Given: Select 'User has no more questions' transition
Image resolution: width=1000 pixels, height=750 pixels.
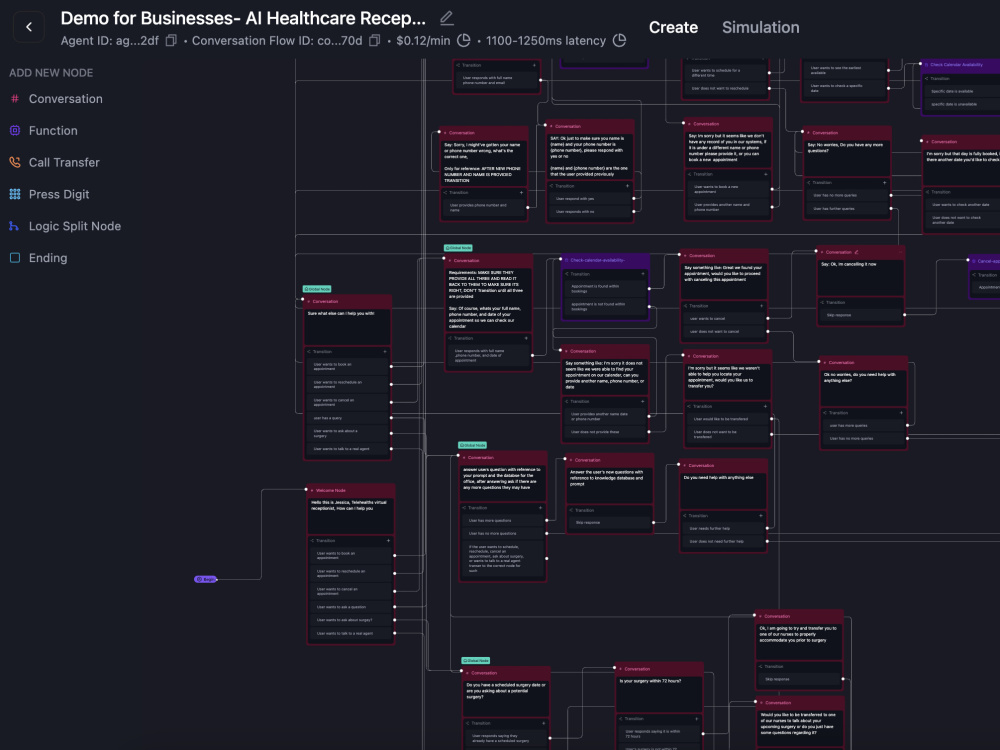Looking at the screenshot, I should tap(503, 533).
